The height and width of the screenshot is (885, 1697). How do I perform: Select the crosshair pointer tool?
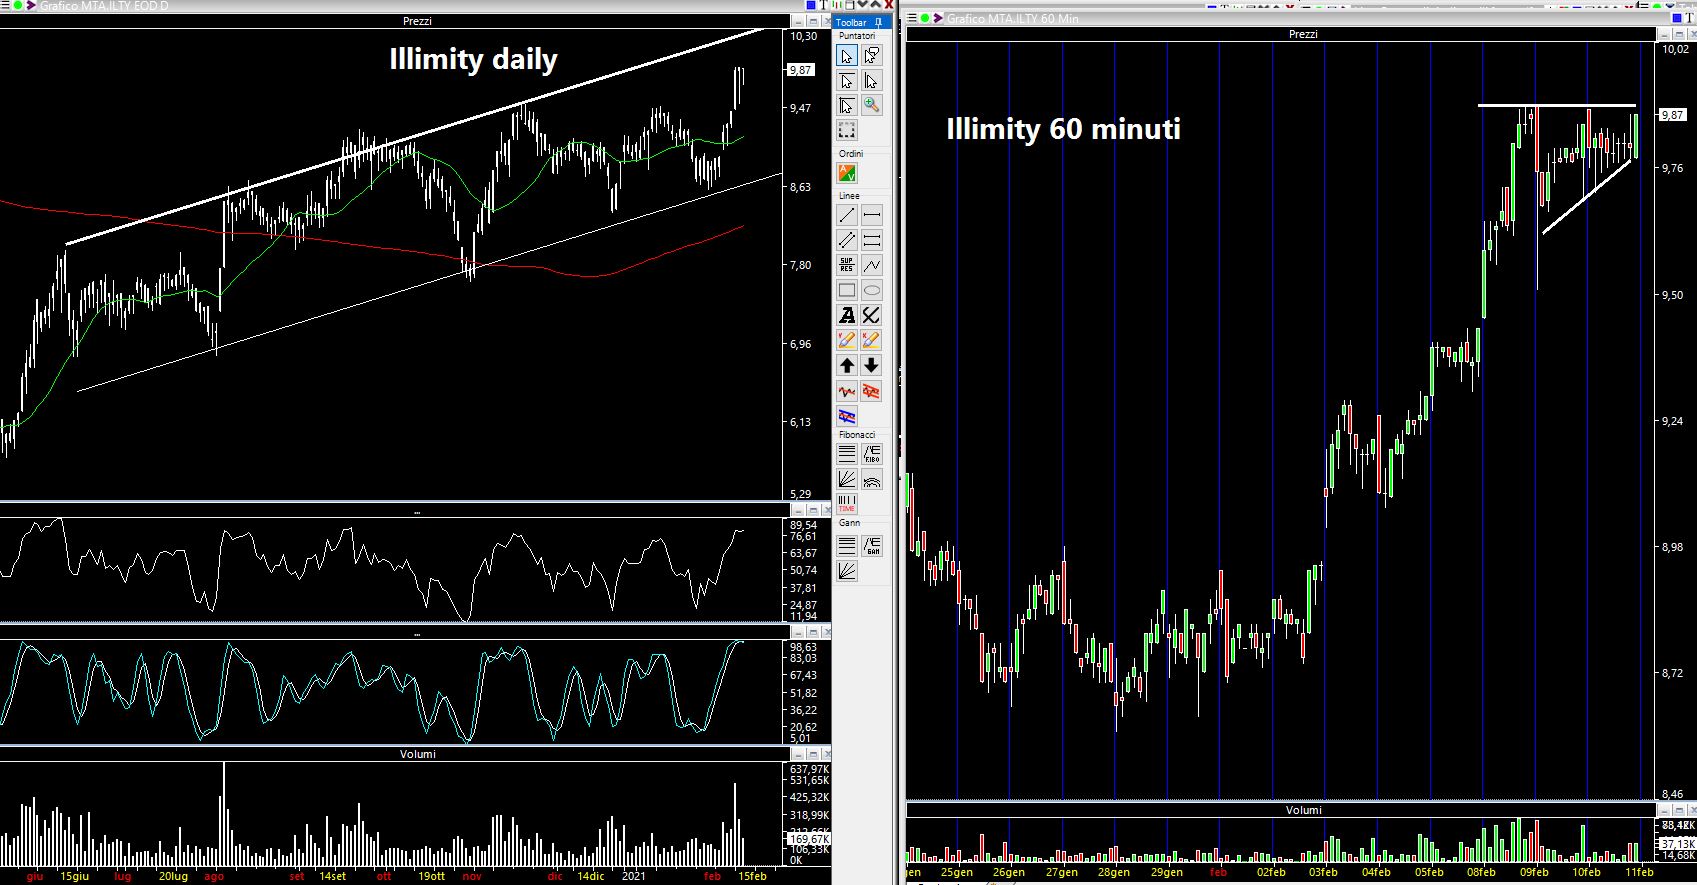[x=847, y=105]
